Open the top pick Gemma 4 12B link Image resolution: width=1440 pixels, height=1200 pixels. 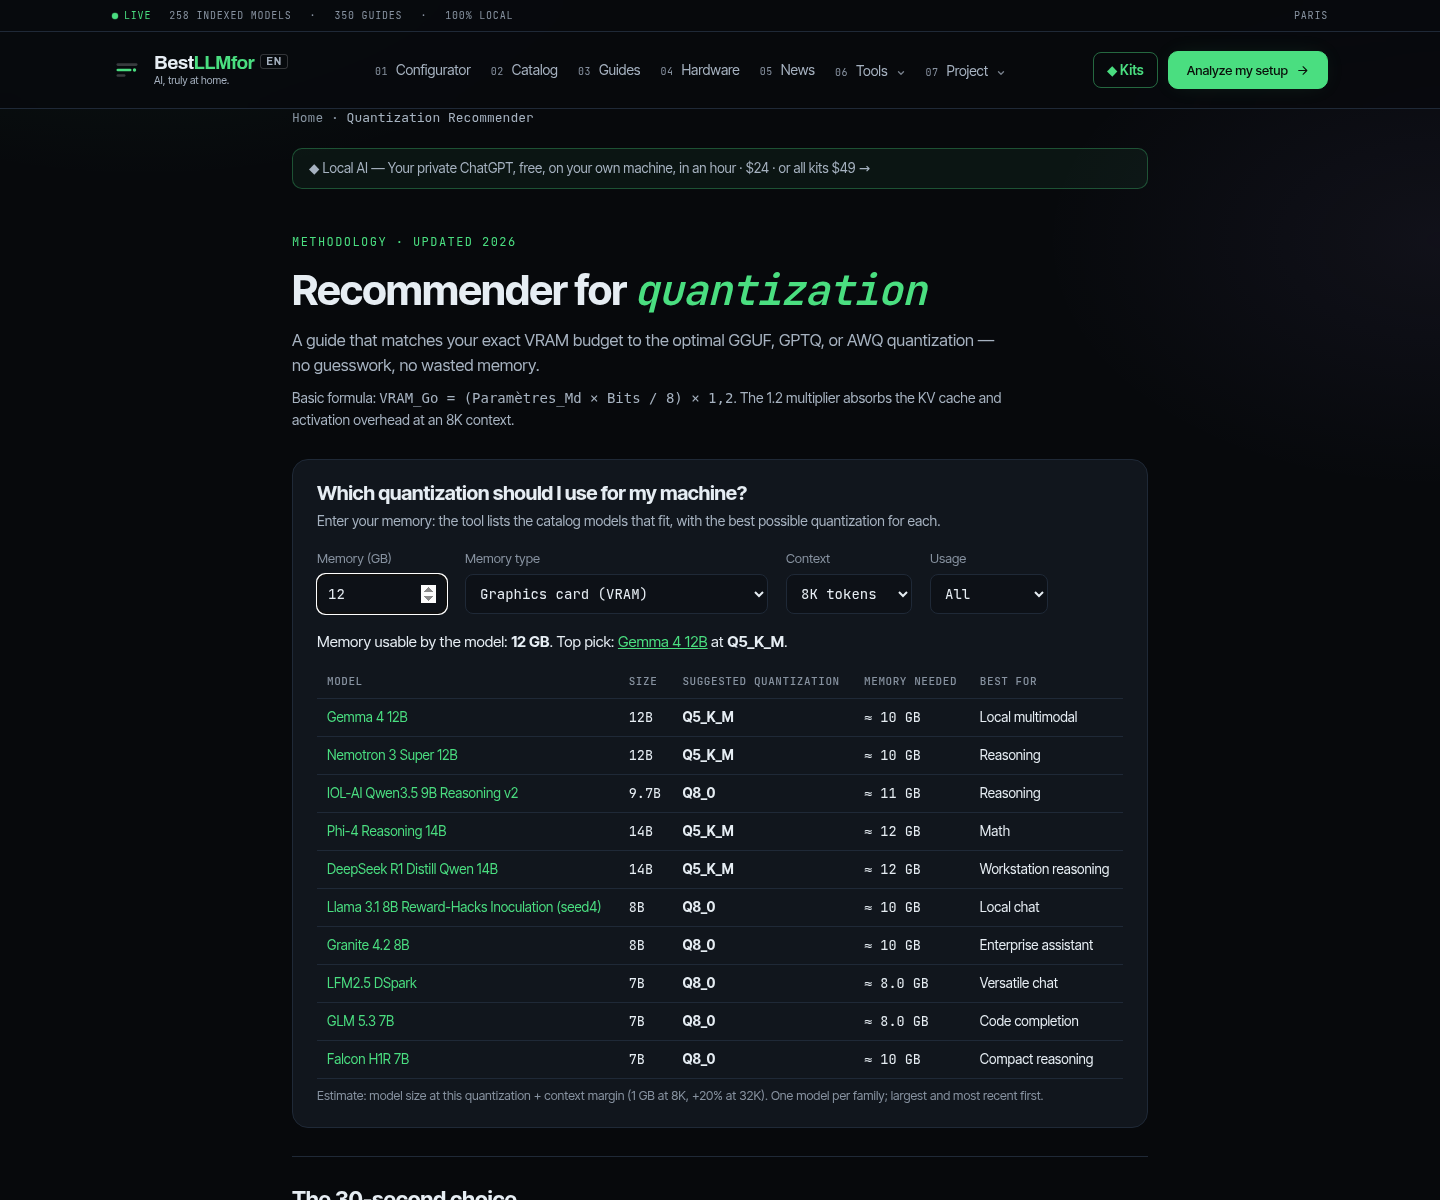click(x=662, y=642)
